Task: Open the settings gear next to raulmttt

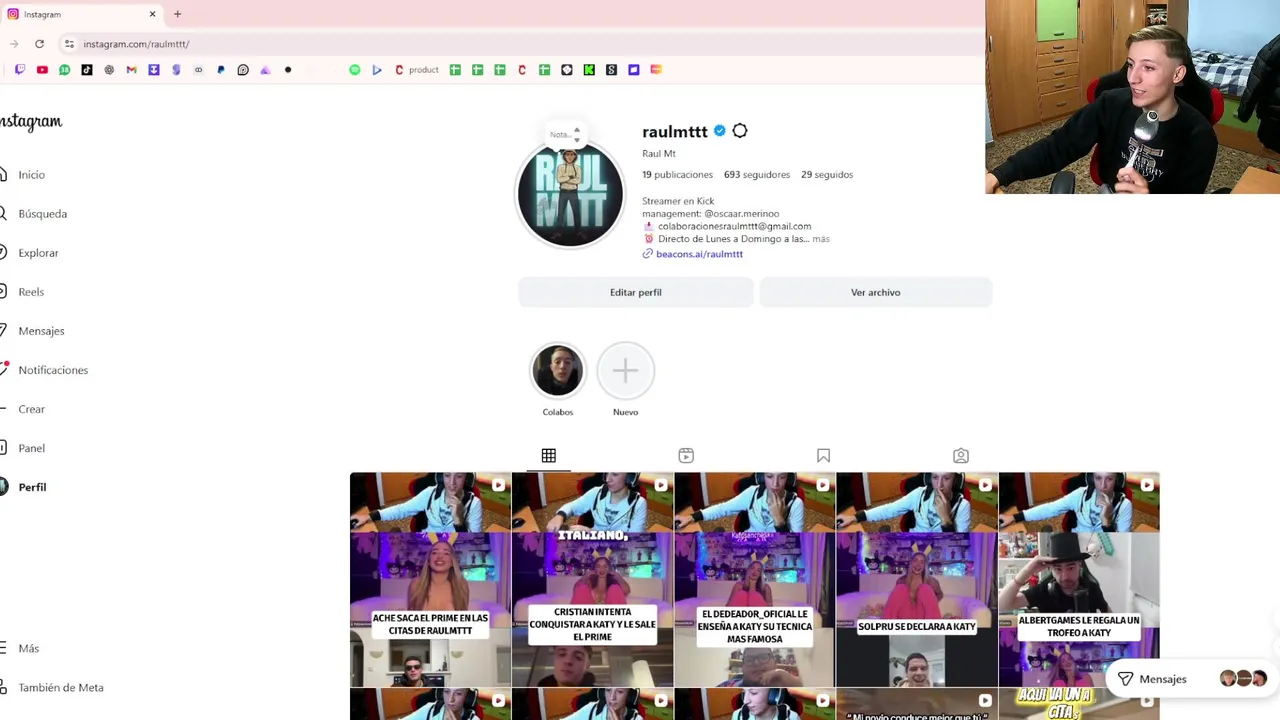Action: (x=740, y=131)
